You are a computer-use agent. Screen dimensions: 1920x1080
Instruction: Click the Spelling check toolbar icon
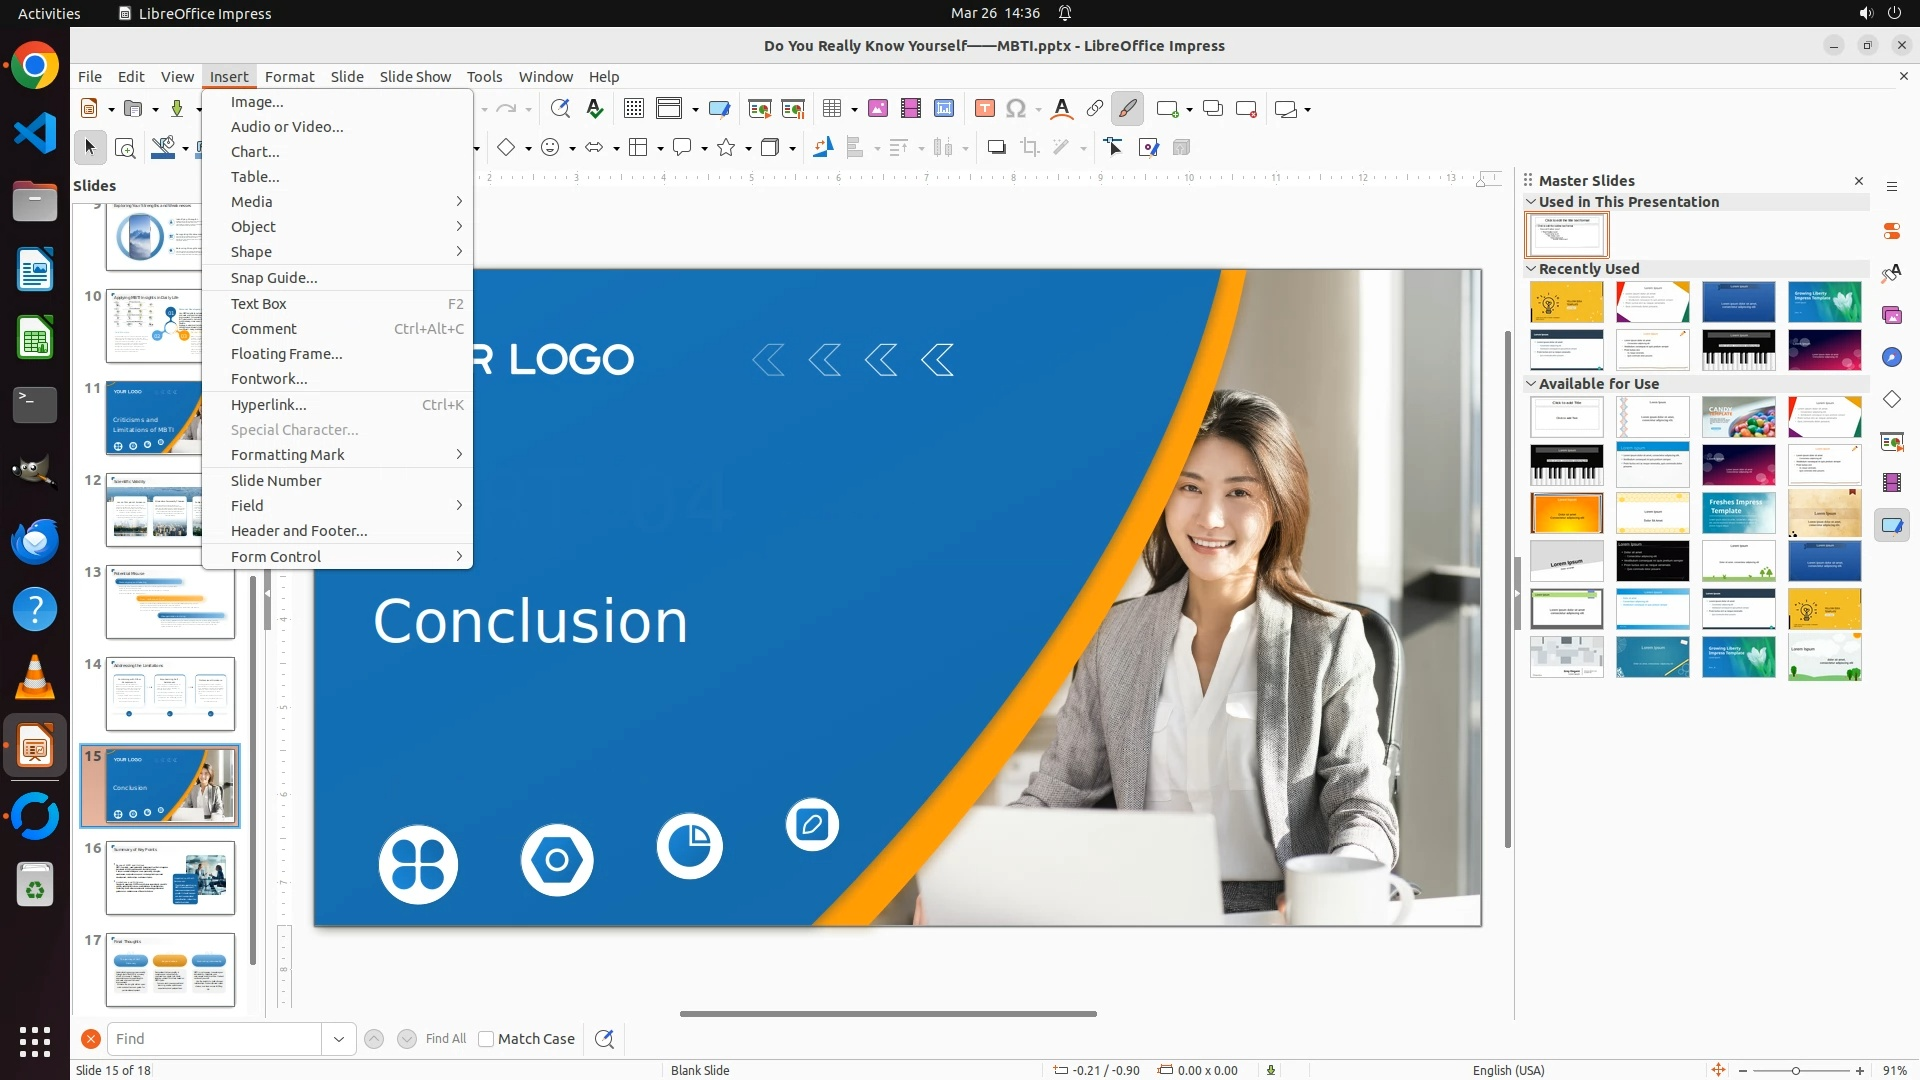coord(595,109)
